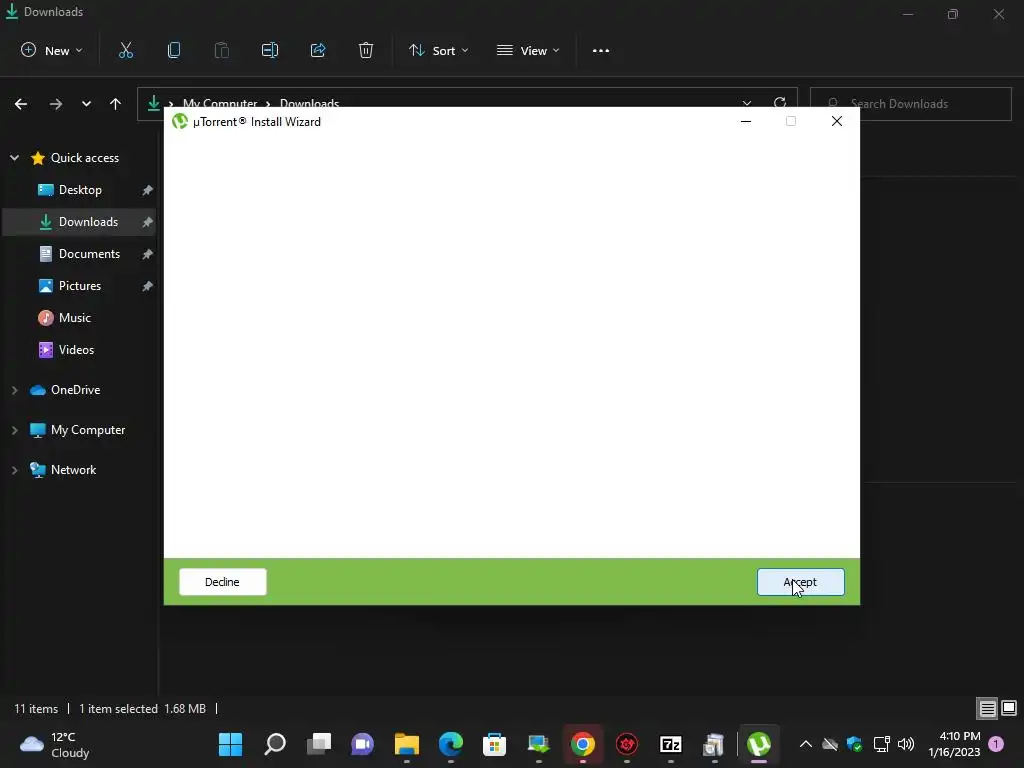Go forward using the right arrow
Screen dimensions: 1024x768
[x=56, y=104]
